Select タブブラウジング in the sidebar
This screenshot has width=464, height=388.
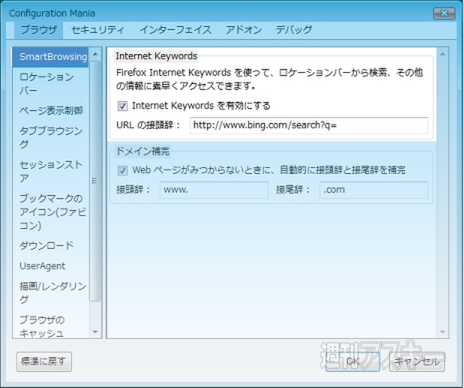50,137
